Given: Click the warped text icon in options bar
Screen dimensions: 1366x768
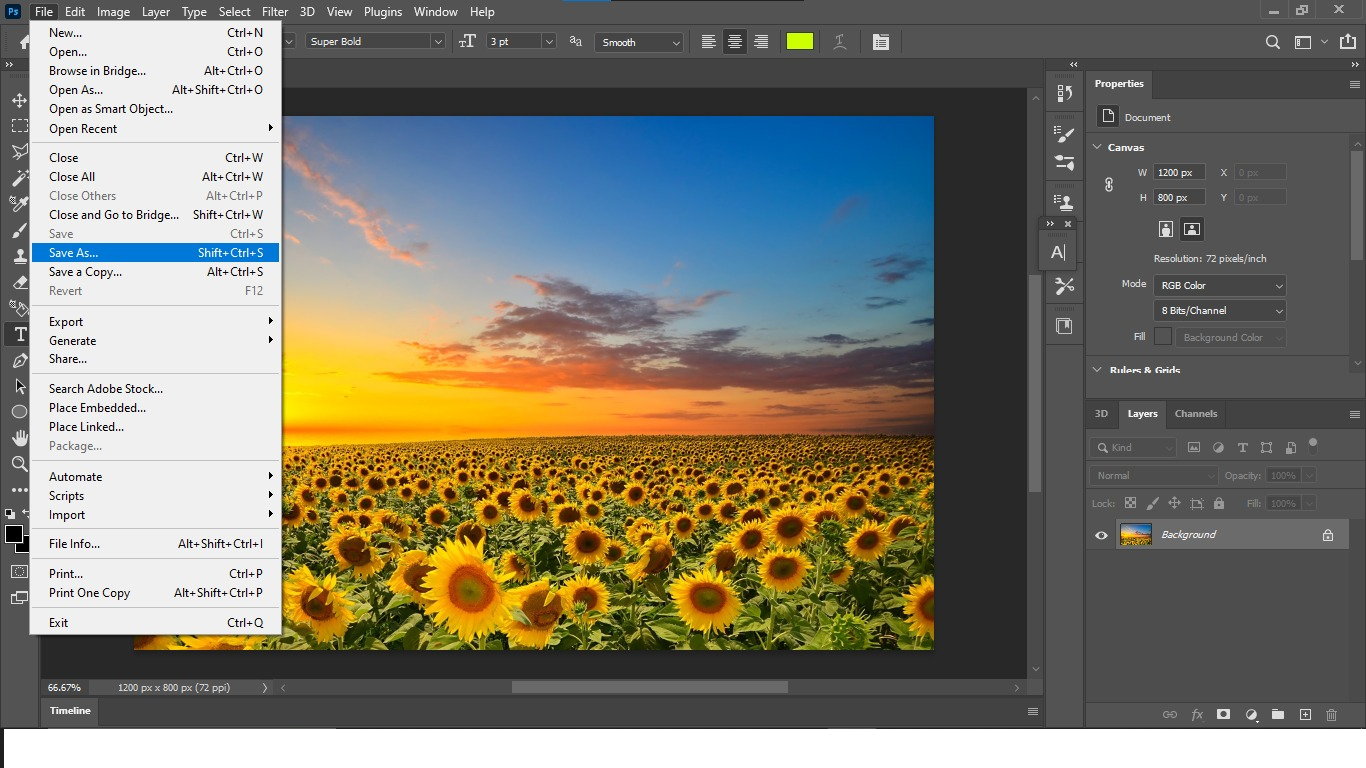Looking at the screenshot, I should pyautogui.click(x=839, y=41).
